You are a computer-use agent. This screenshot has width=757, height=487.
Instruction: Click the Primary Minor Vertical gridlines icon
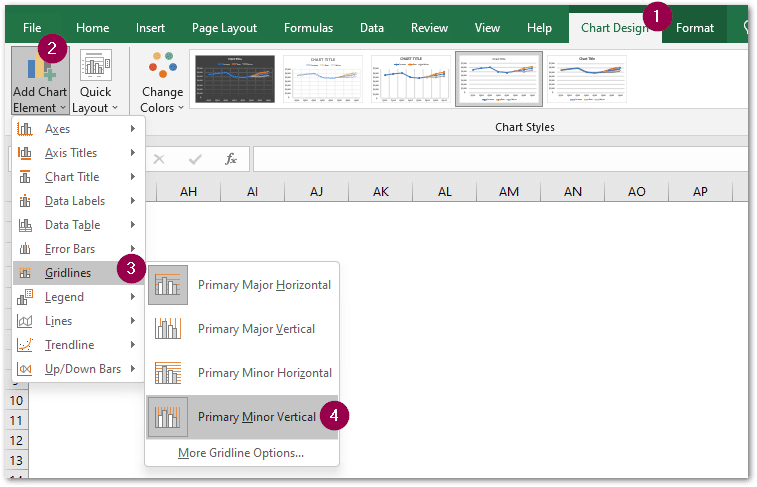tap(167, 417)
